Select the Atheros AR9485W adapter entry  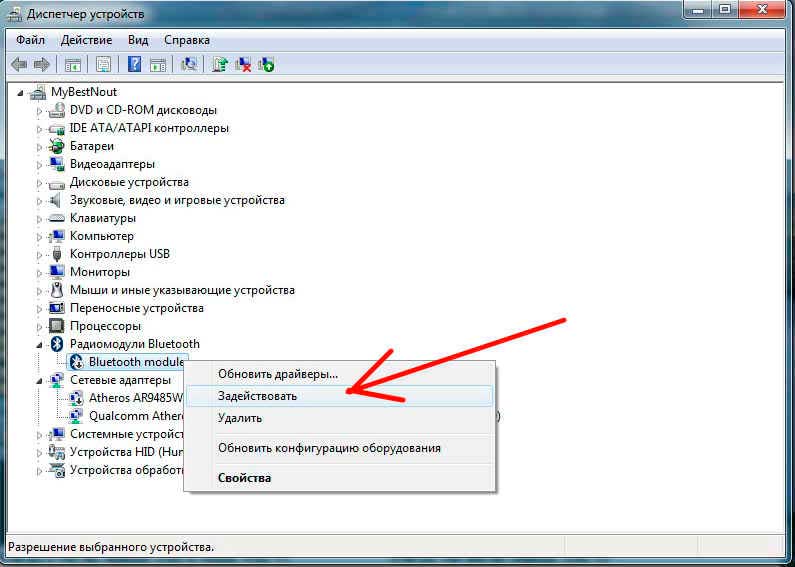click(135, 398)
